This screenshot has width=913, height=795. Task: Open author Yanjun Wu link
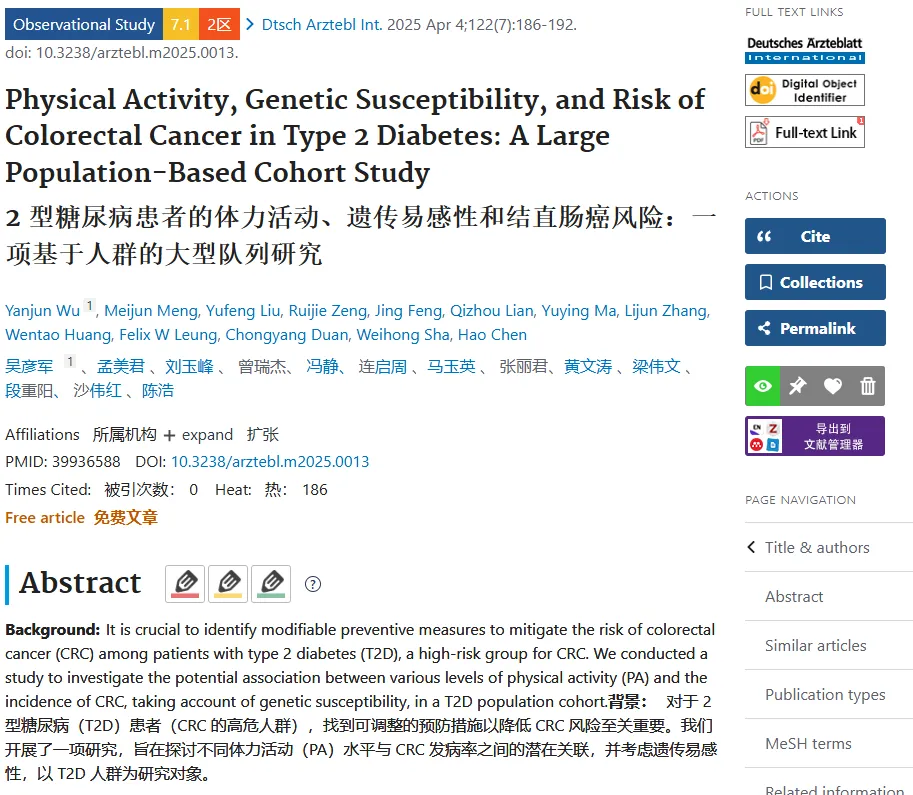tap(43, 311)
